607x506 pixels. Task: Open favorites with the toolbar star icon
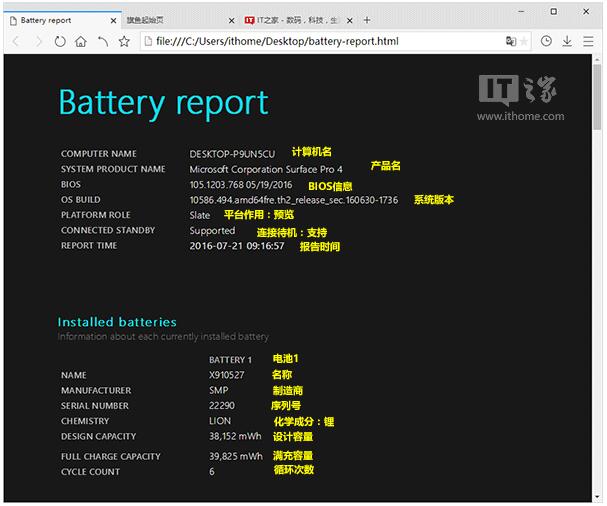[x=124, y=41]
